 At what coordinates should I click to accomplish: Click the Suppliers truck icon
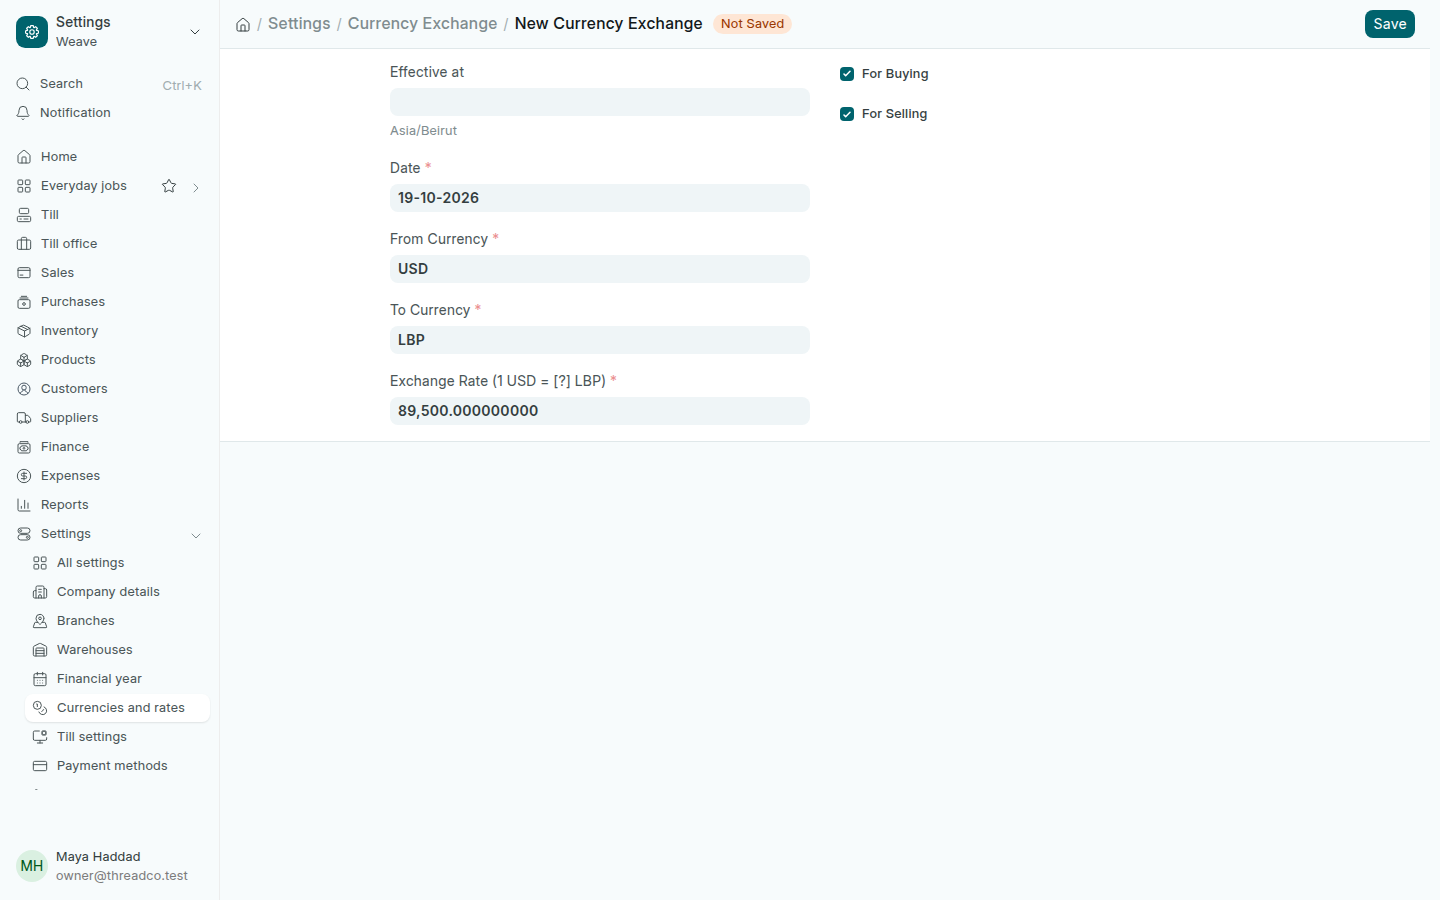(24, 418)
